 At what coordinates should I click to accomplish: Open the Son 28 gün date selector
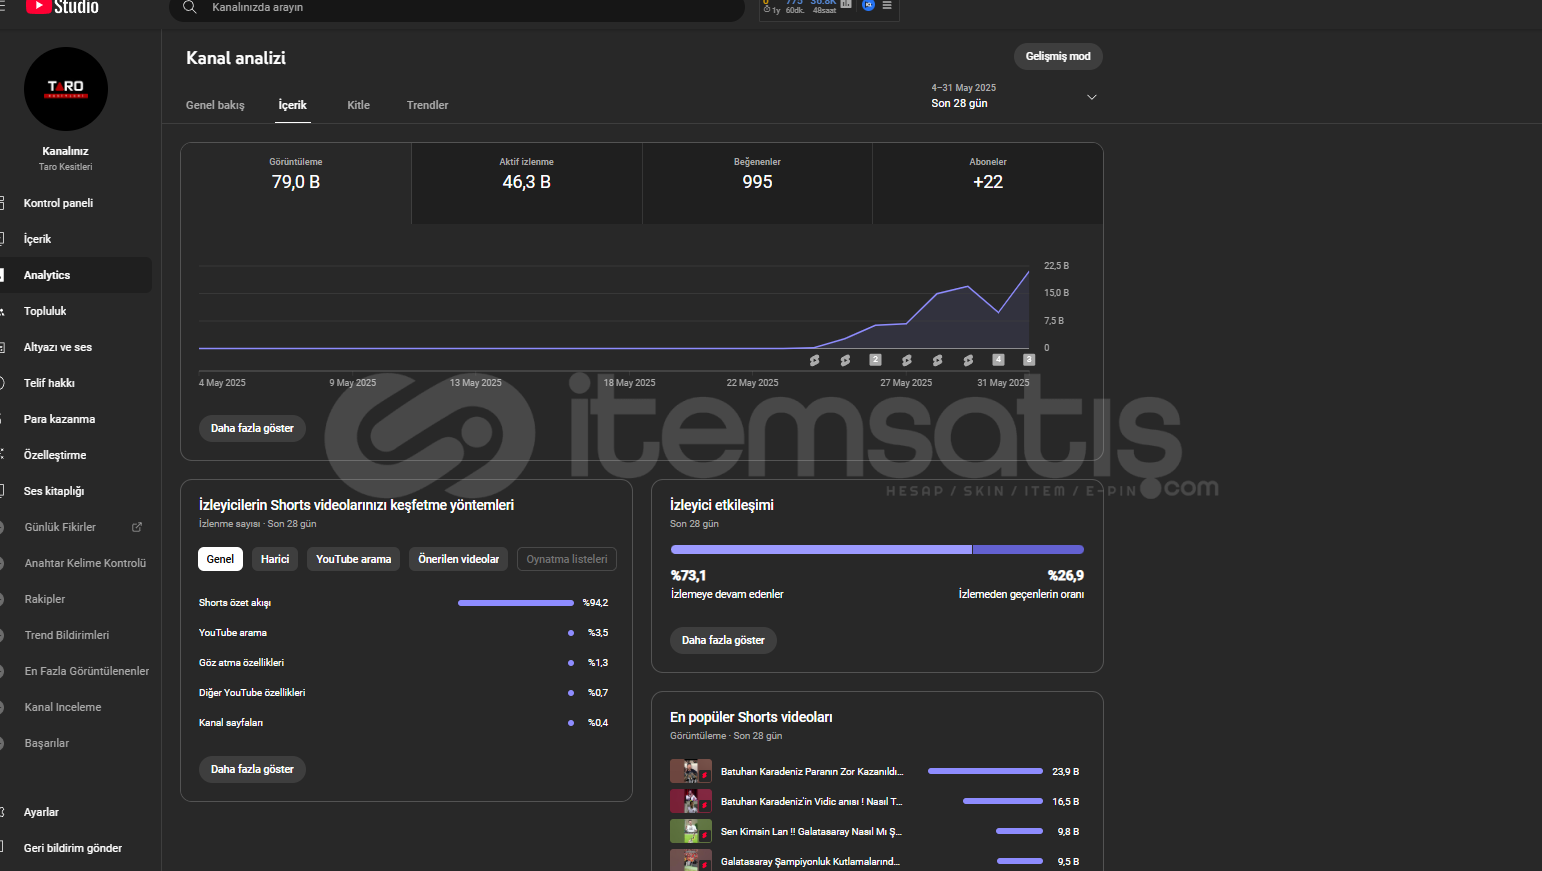click(x=1014, y=96)
